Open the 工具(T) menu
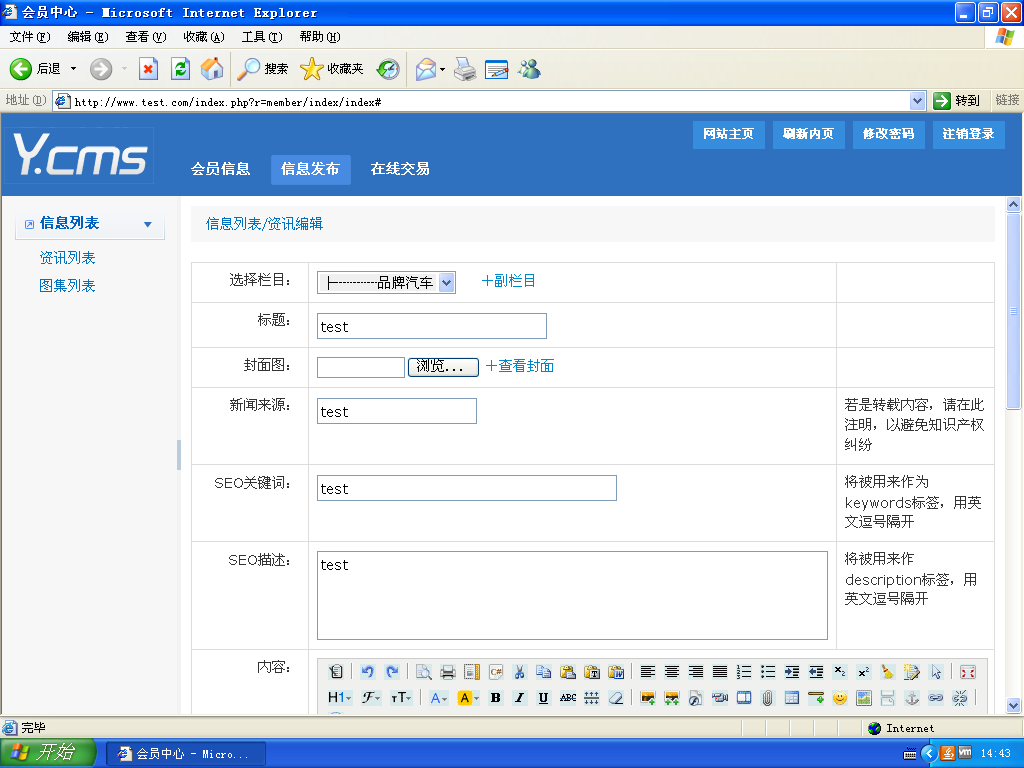This screenshot has width=1024, height=768. pyautogui.click(x=262, y=37)
